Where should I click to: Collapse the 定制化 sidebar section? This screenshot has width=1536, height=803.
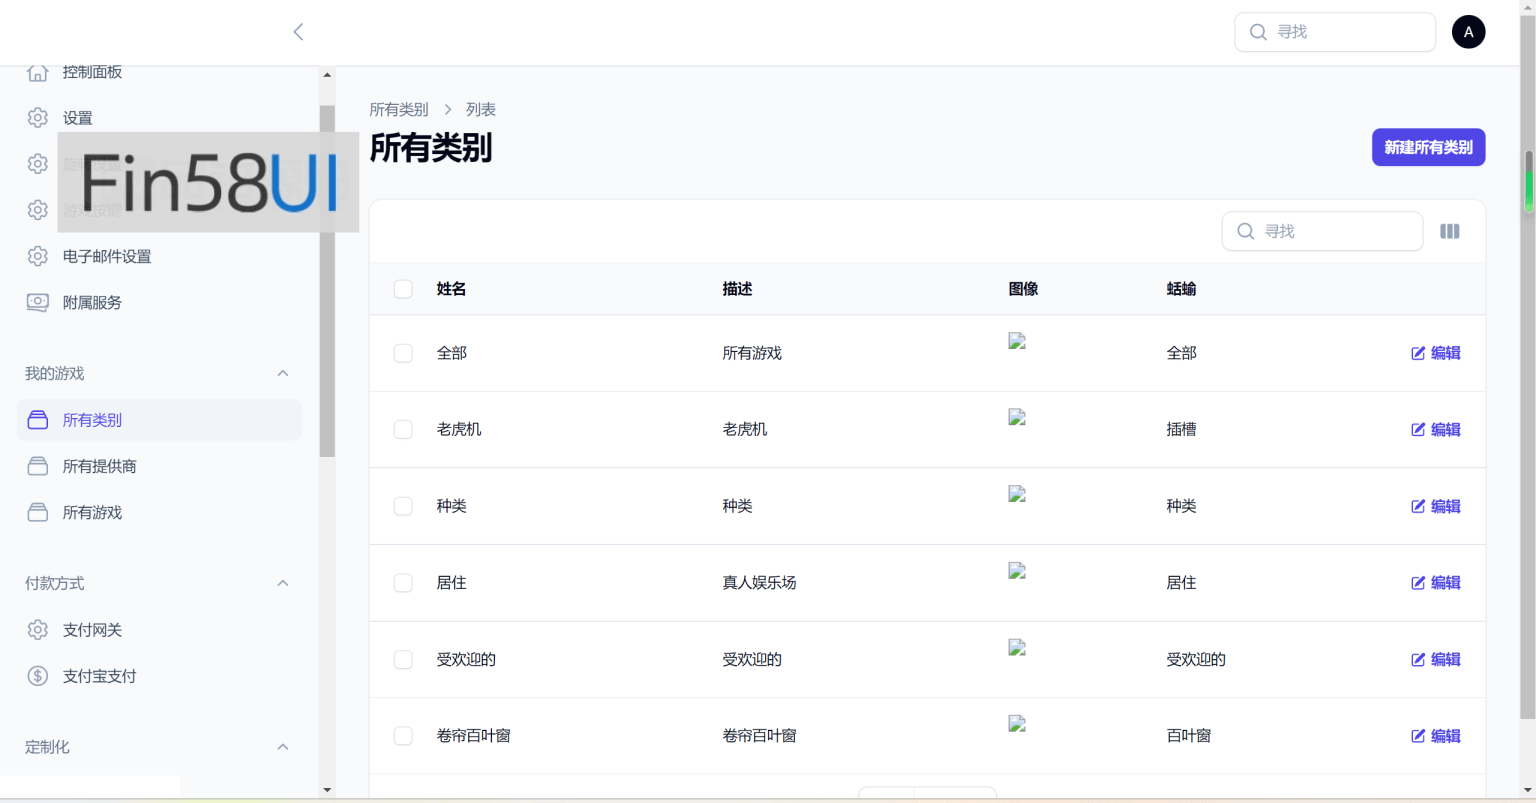283,747
